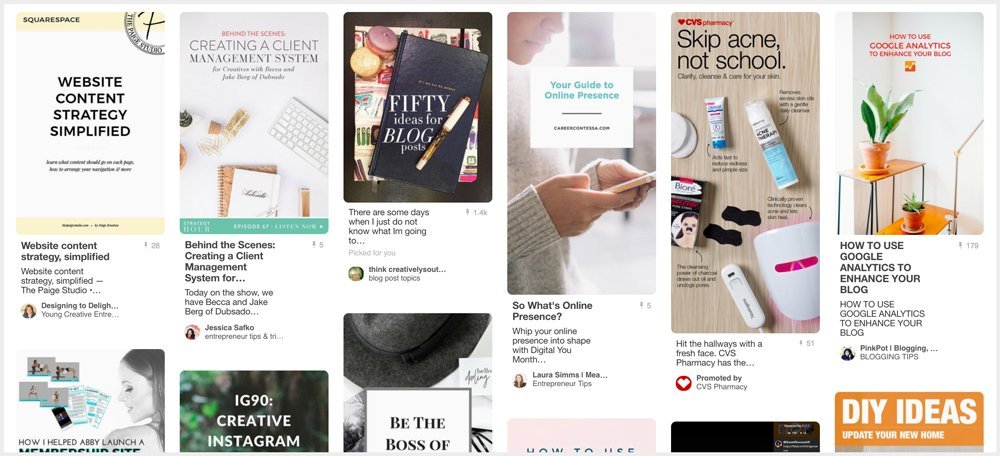Click 'So What's Online Presence?' title
Screen dimensions: 1000x456
tap(552, 311)
